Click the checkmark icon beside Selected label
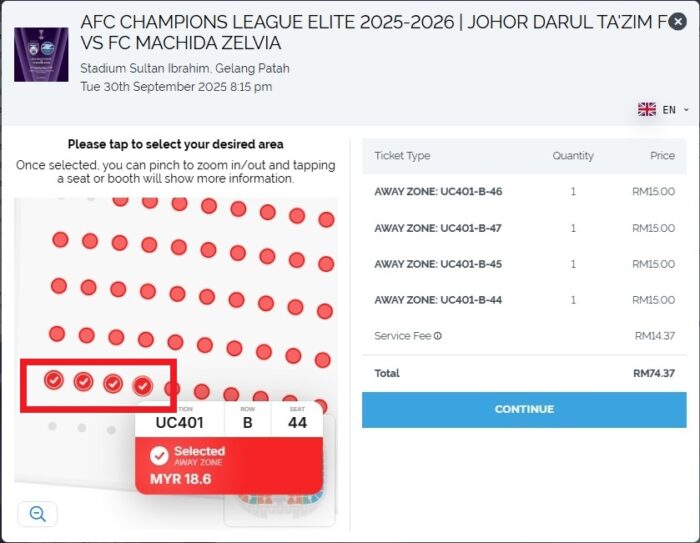 159,456
